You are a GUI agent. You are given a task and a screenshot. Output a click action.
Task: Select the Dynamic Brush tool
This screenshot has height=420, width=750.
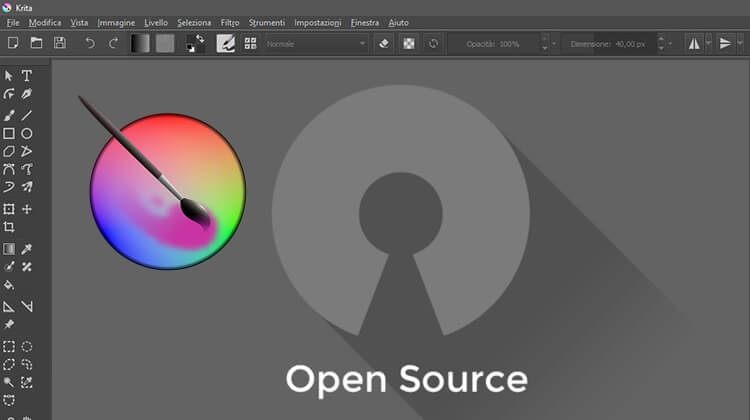9,187
